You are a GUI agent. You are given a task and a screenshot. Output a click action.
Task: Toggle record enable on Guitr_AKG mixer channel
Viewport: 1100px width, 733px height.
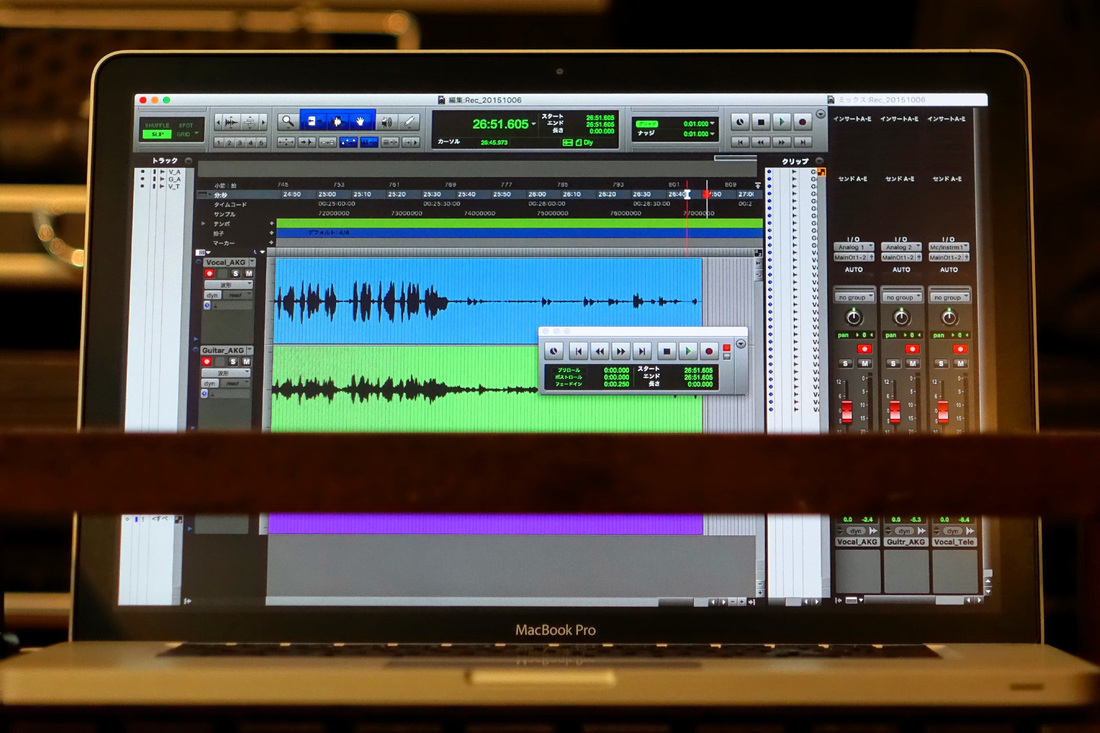[912, 349]
